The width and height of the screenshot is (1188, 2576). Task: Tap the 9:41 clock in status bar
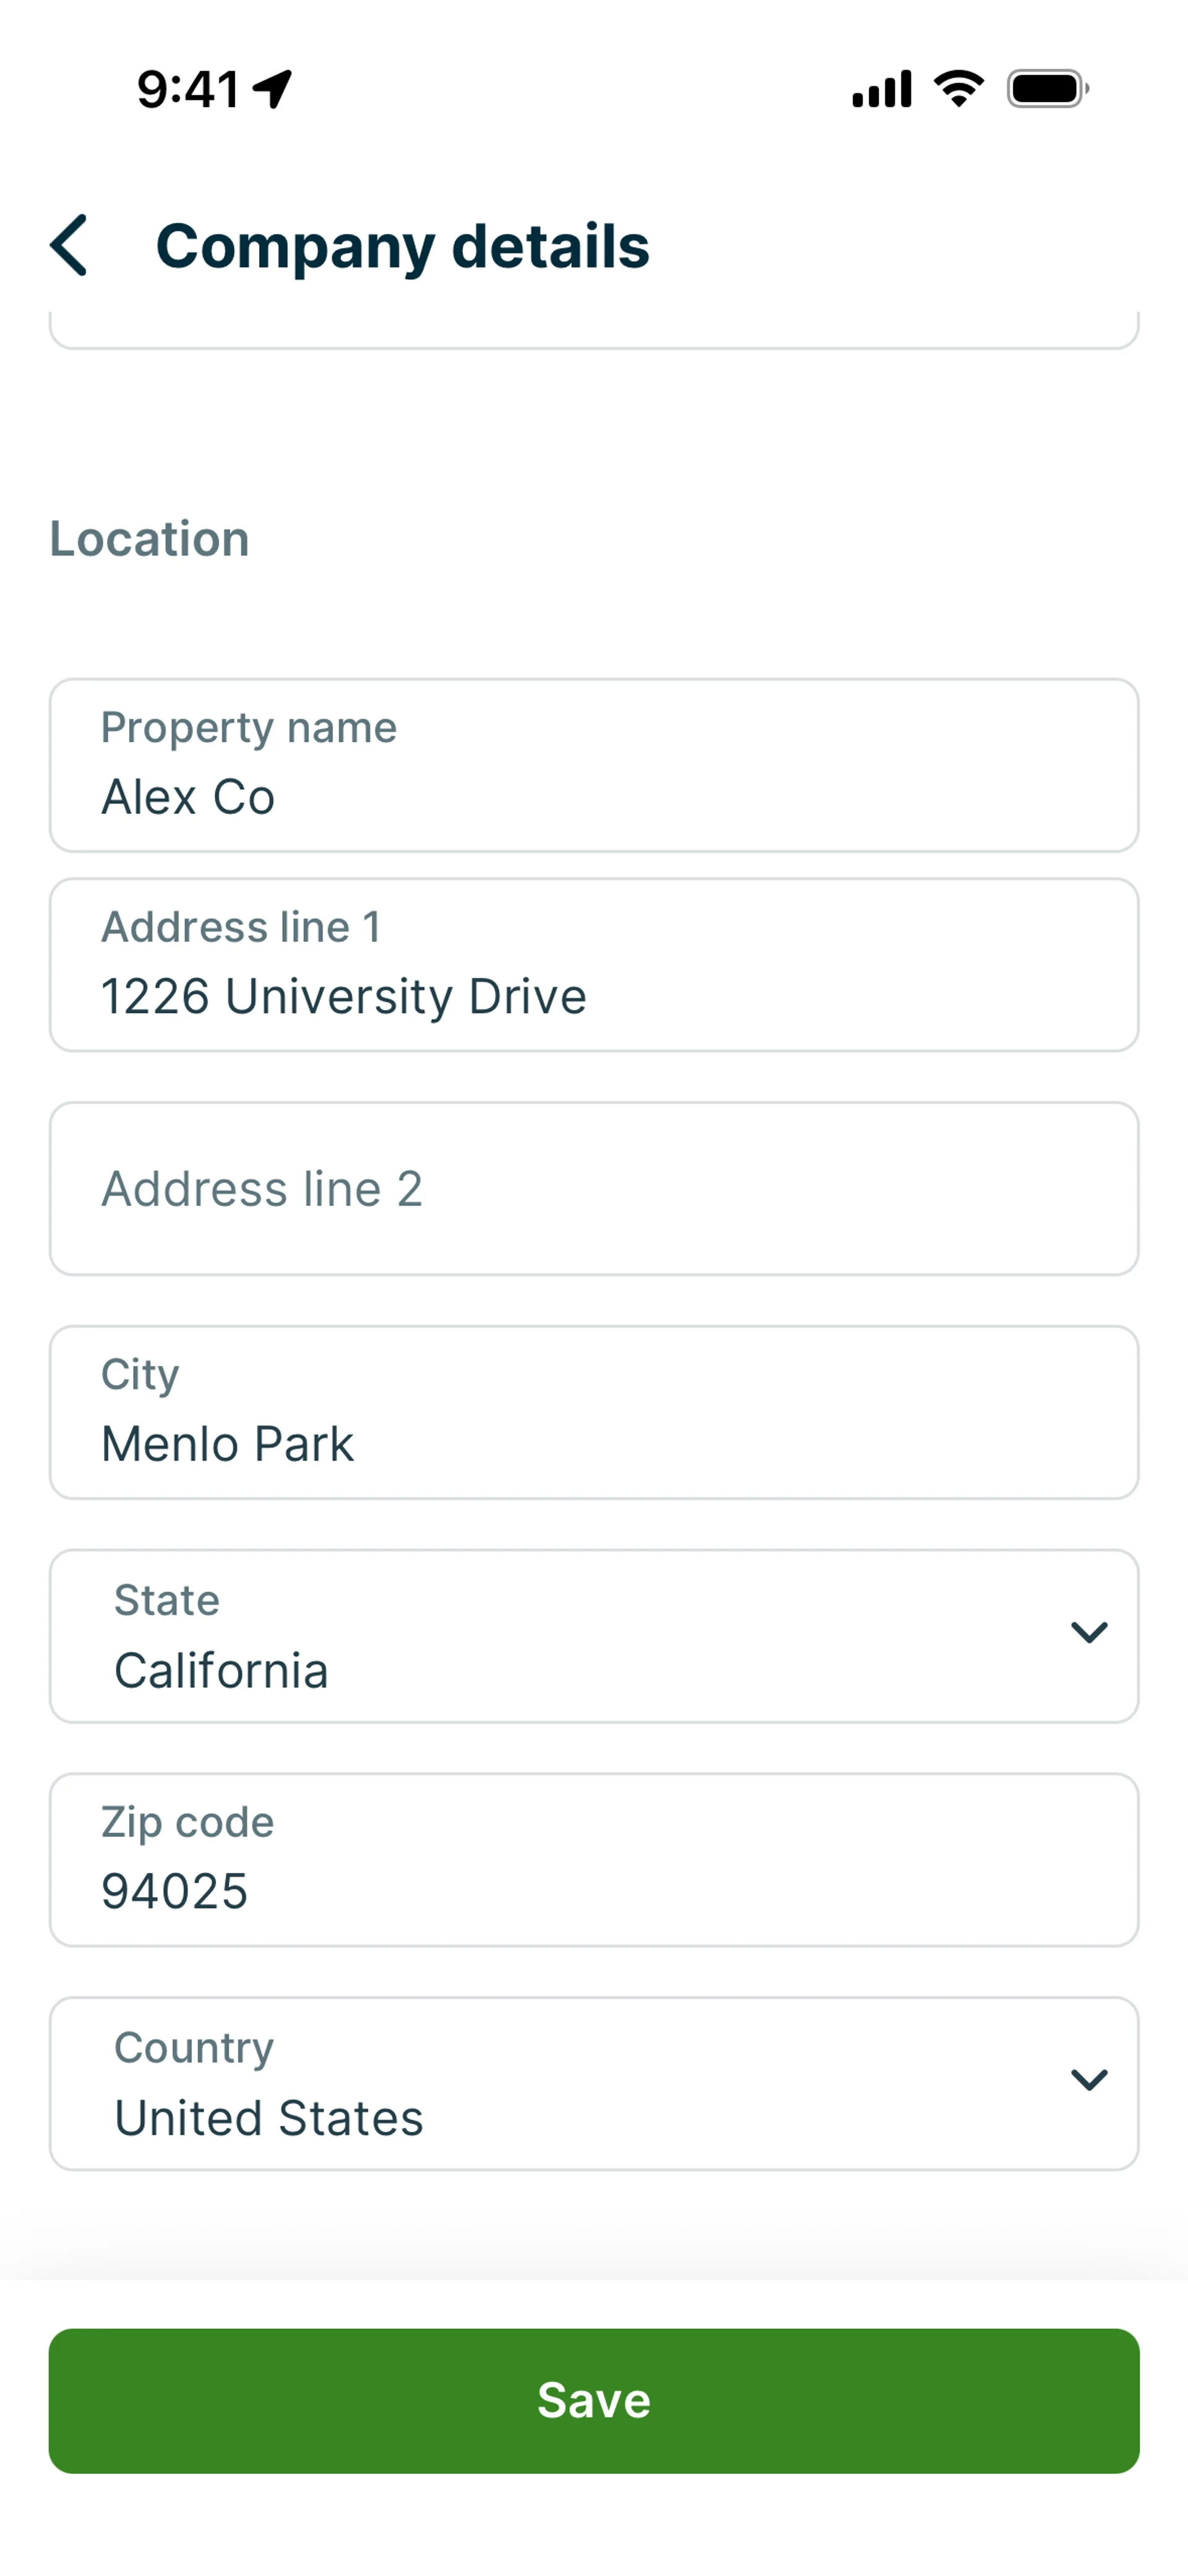[188, 89]
